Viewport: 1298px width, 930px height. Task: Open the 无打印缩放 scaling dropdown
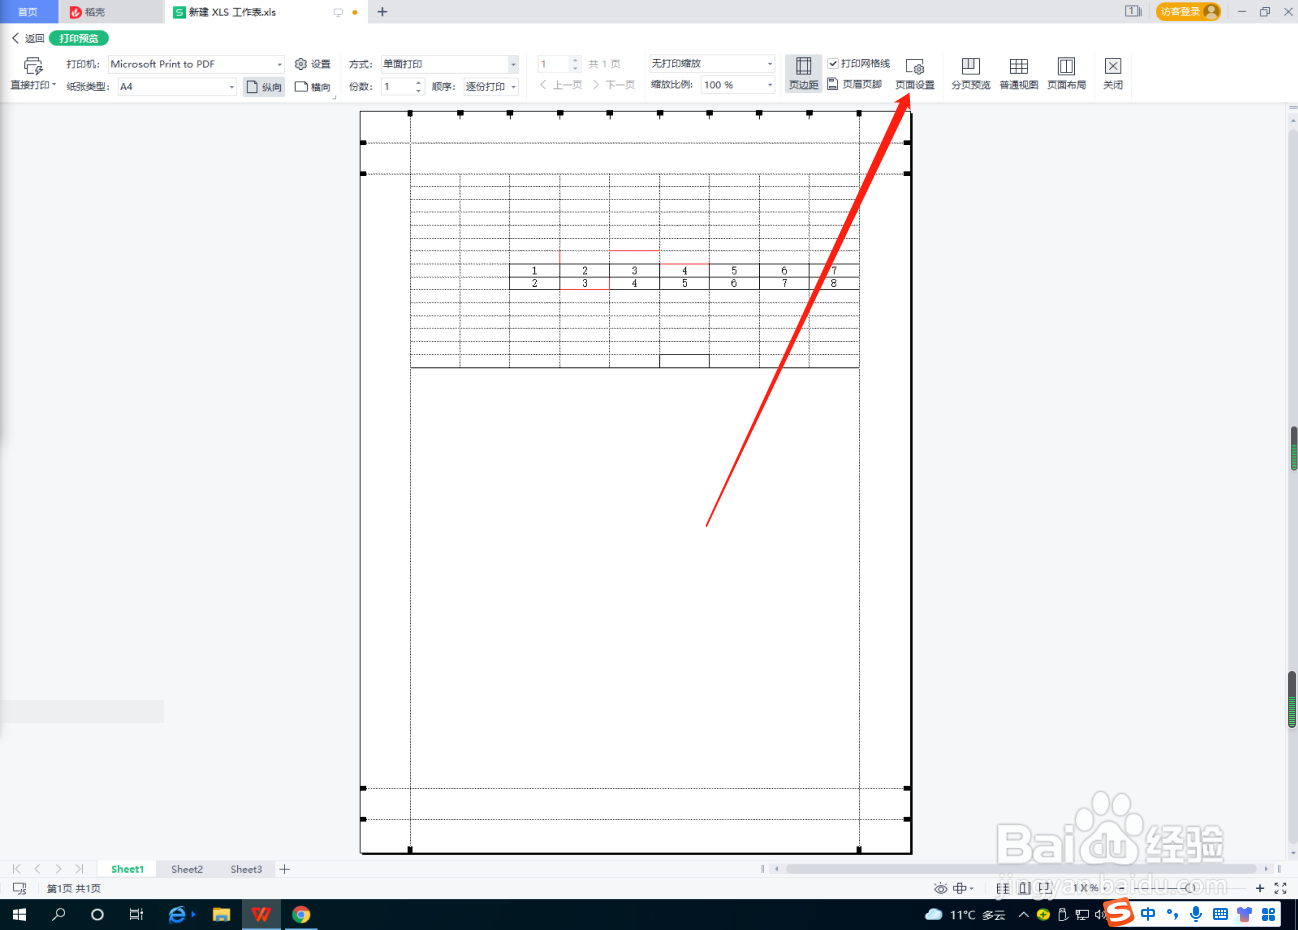712,63
